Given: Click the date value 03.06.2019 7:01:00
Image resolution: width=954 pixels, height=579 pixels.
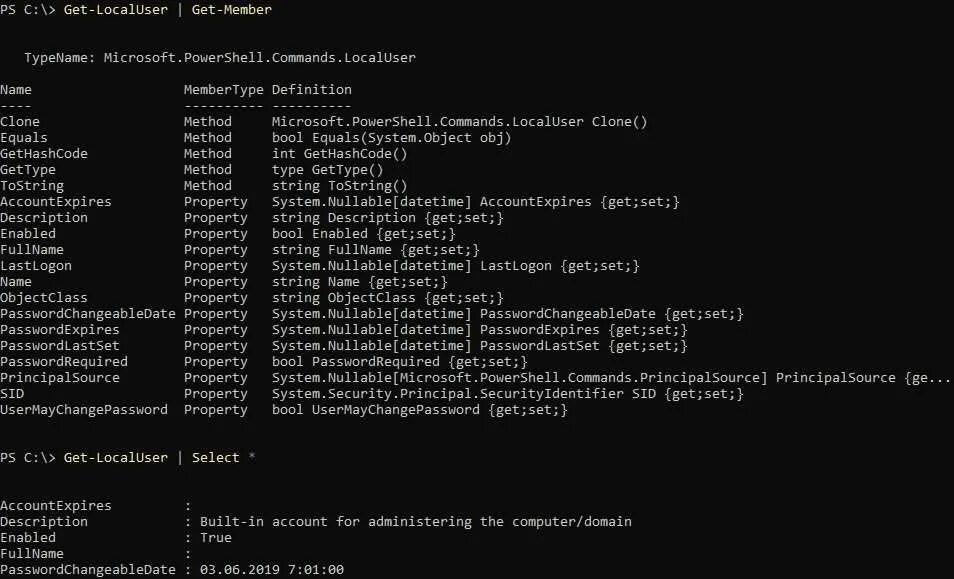Looking at the screenshot, I should tap(272, 570).
